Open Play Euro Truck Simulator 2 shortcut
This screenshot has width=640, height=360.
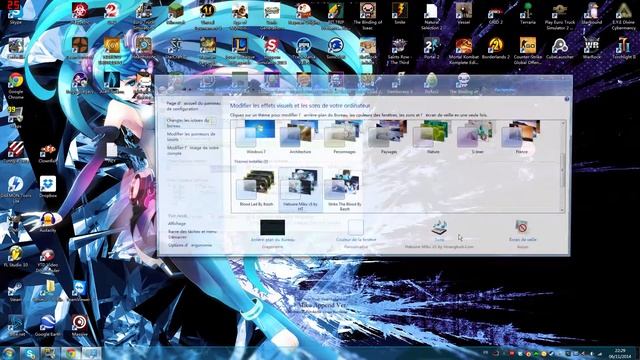pyautogui.click(x=560, y=16)
